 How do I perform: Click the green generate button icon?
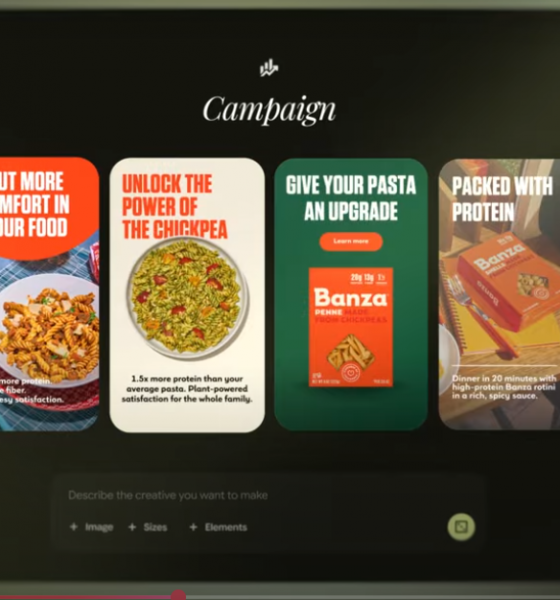coord(461,527)
